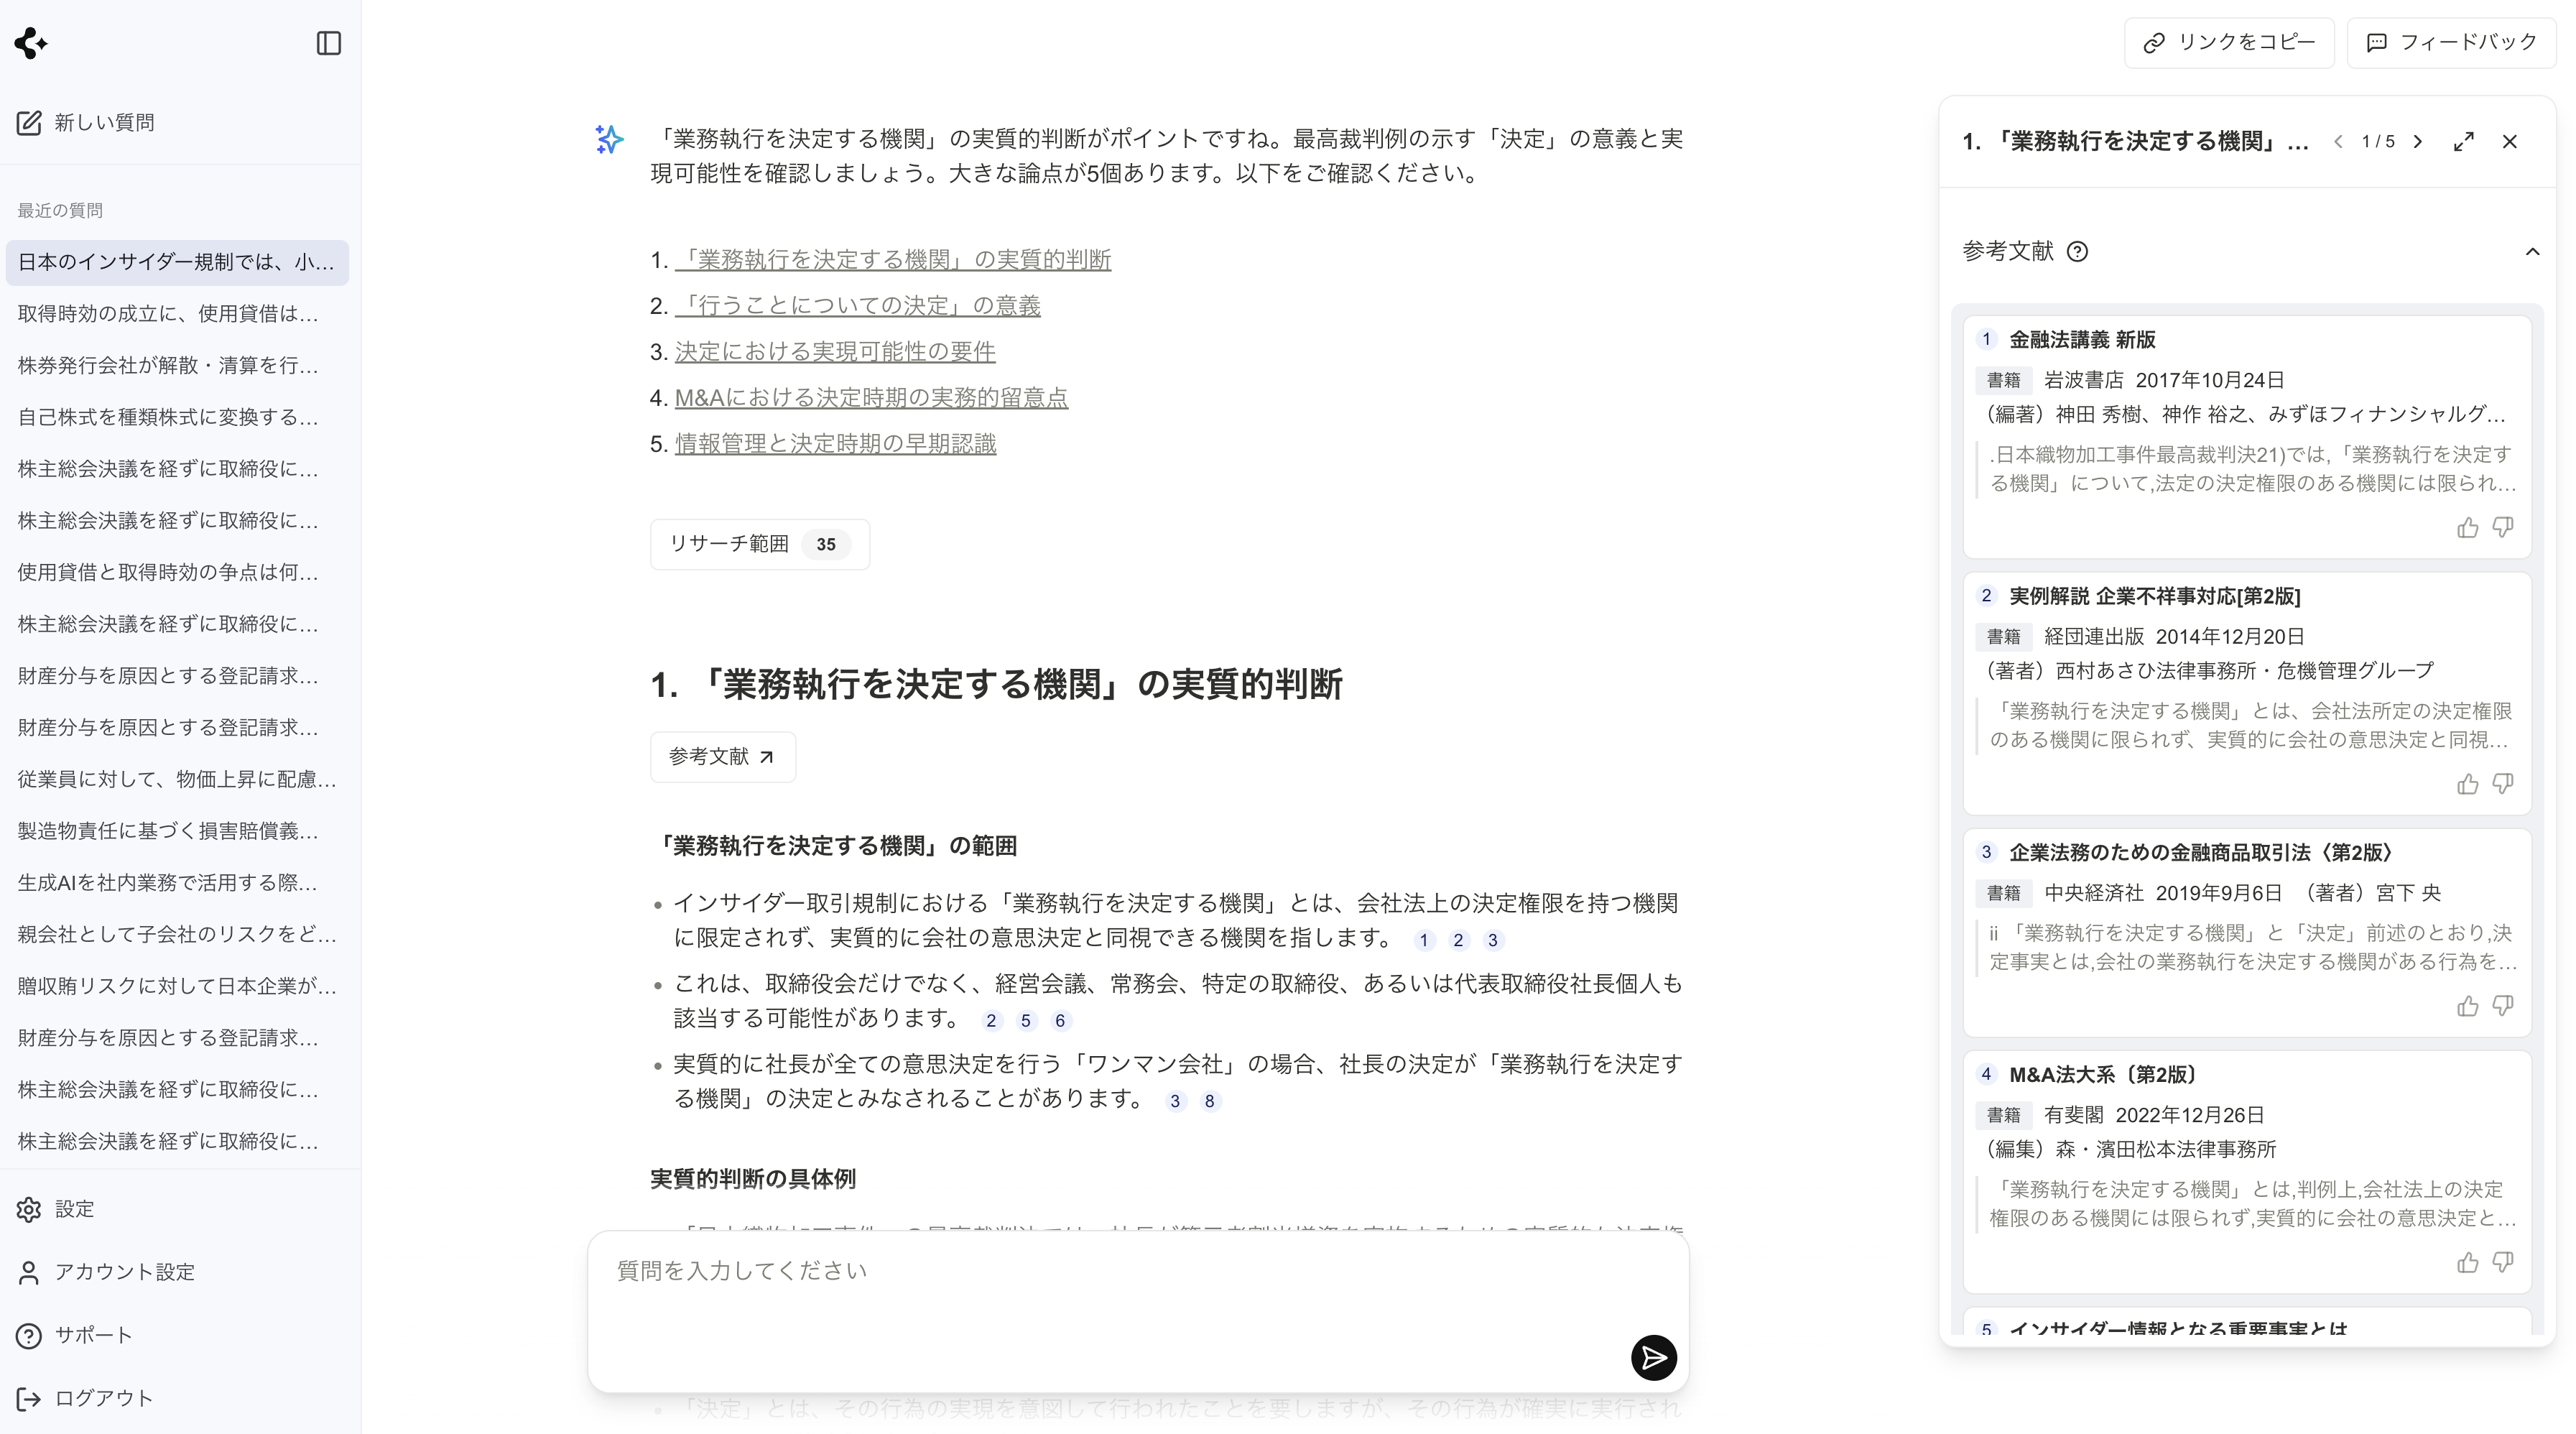
Task: Open recent question 自己株式を種類株式に変換する…
Action: [177, 417]
